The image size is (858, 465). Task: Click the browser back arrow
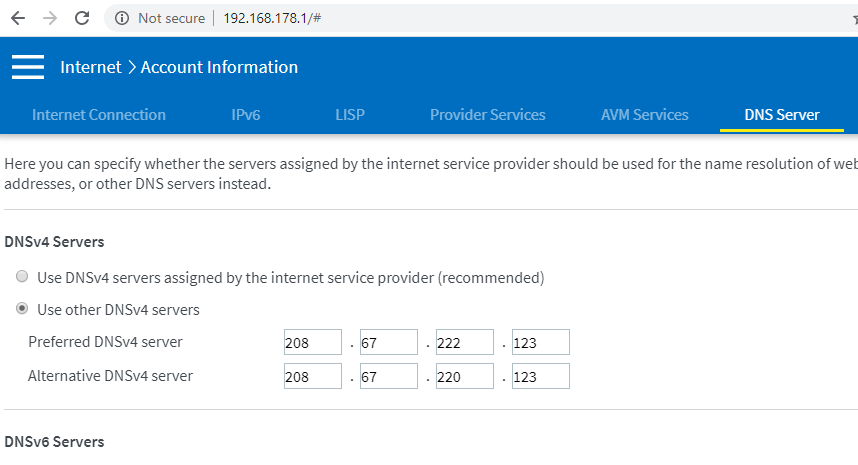click(x=17, y=18)
